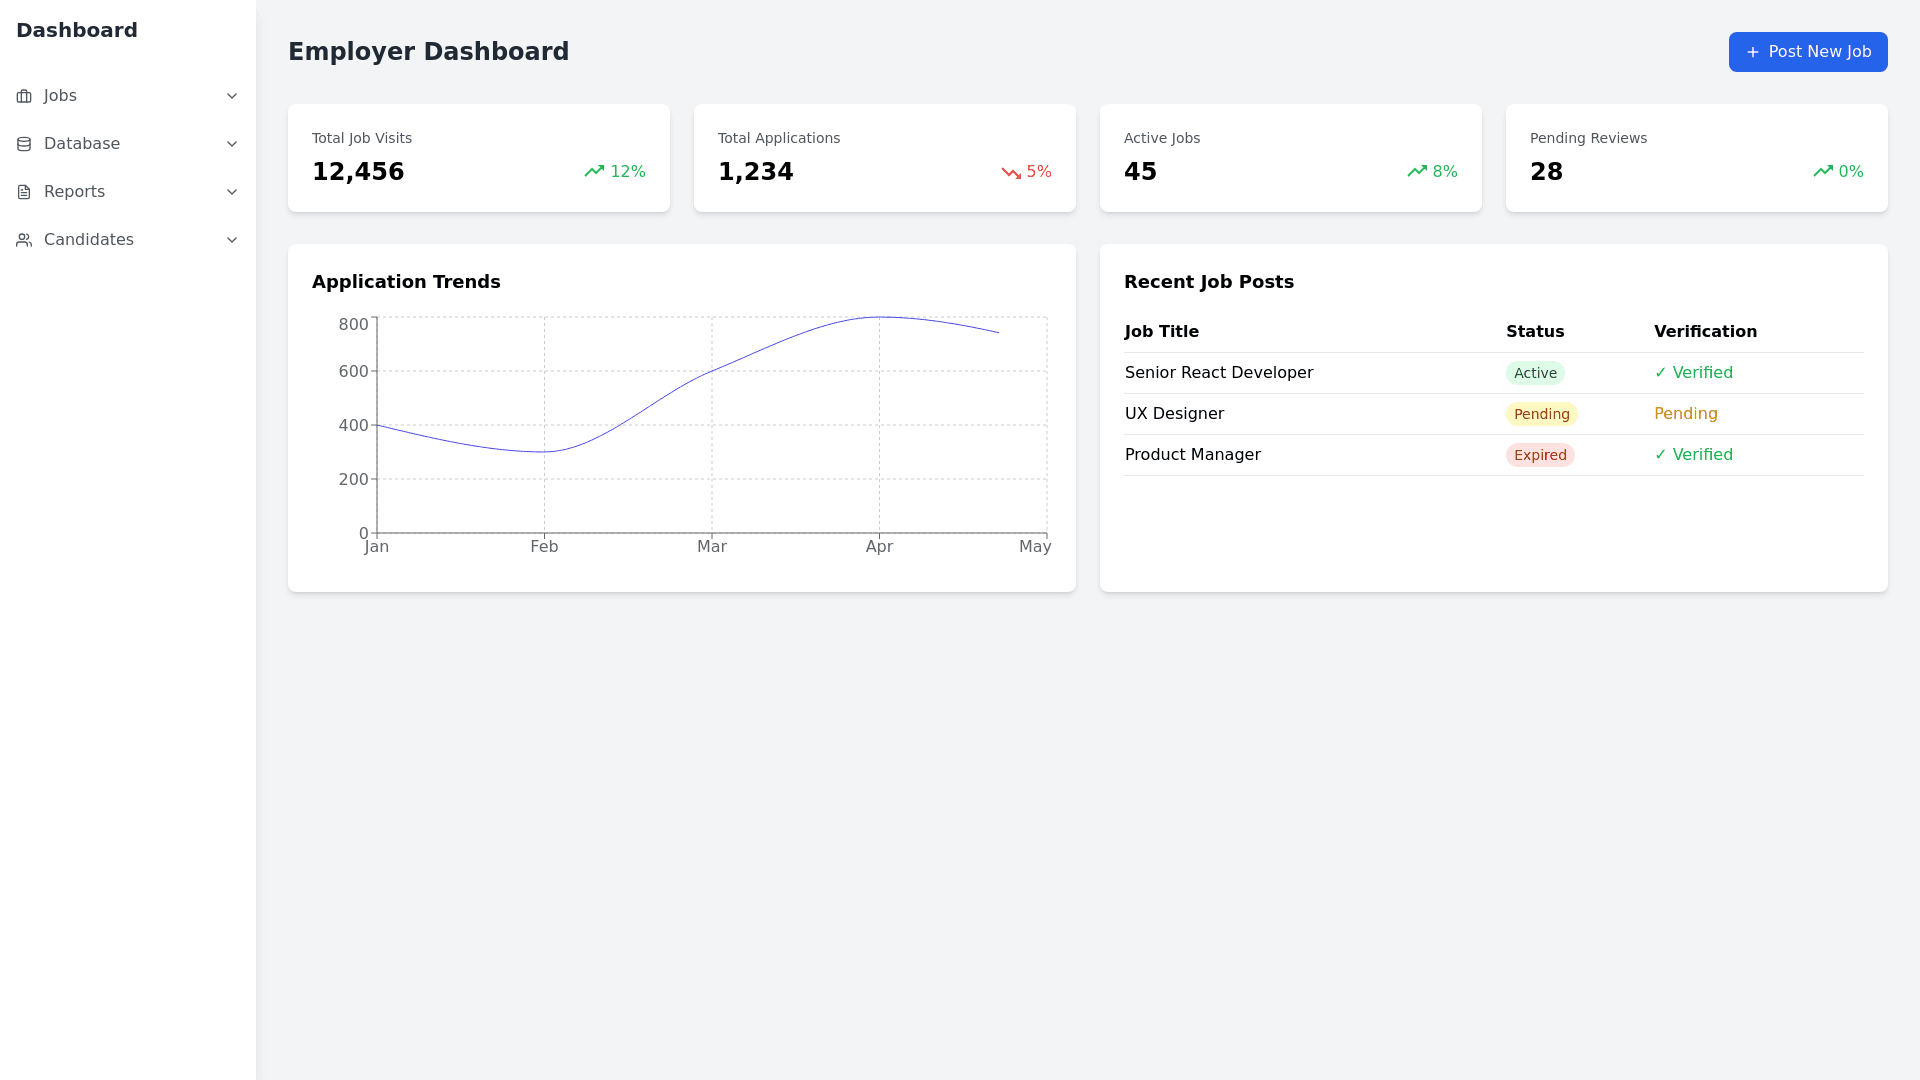Click the green trend-up icon on Total Job Visits
This screenshot has width=1920, height=1080.
tap(594, 171)
